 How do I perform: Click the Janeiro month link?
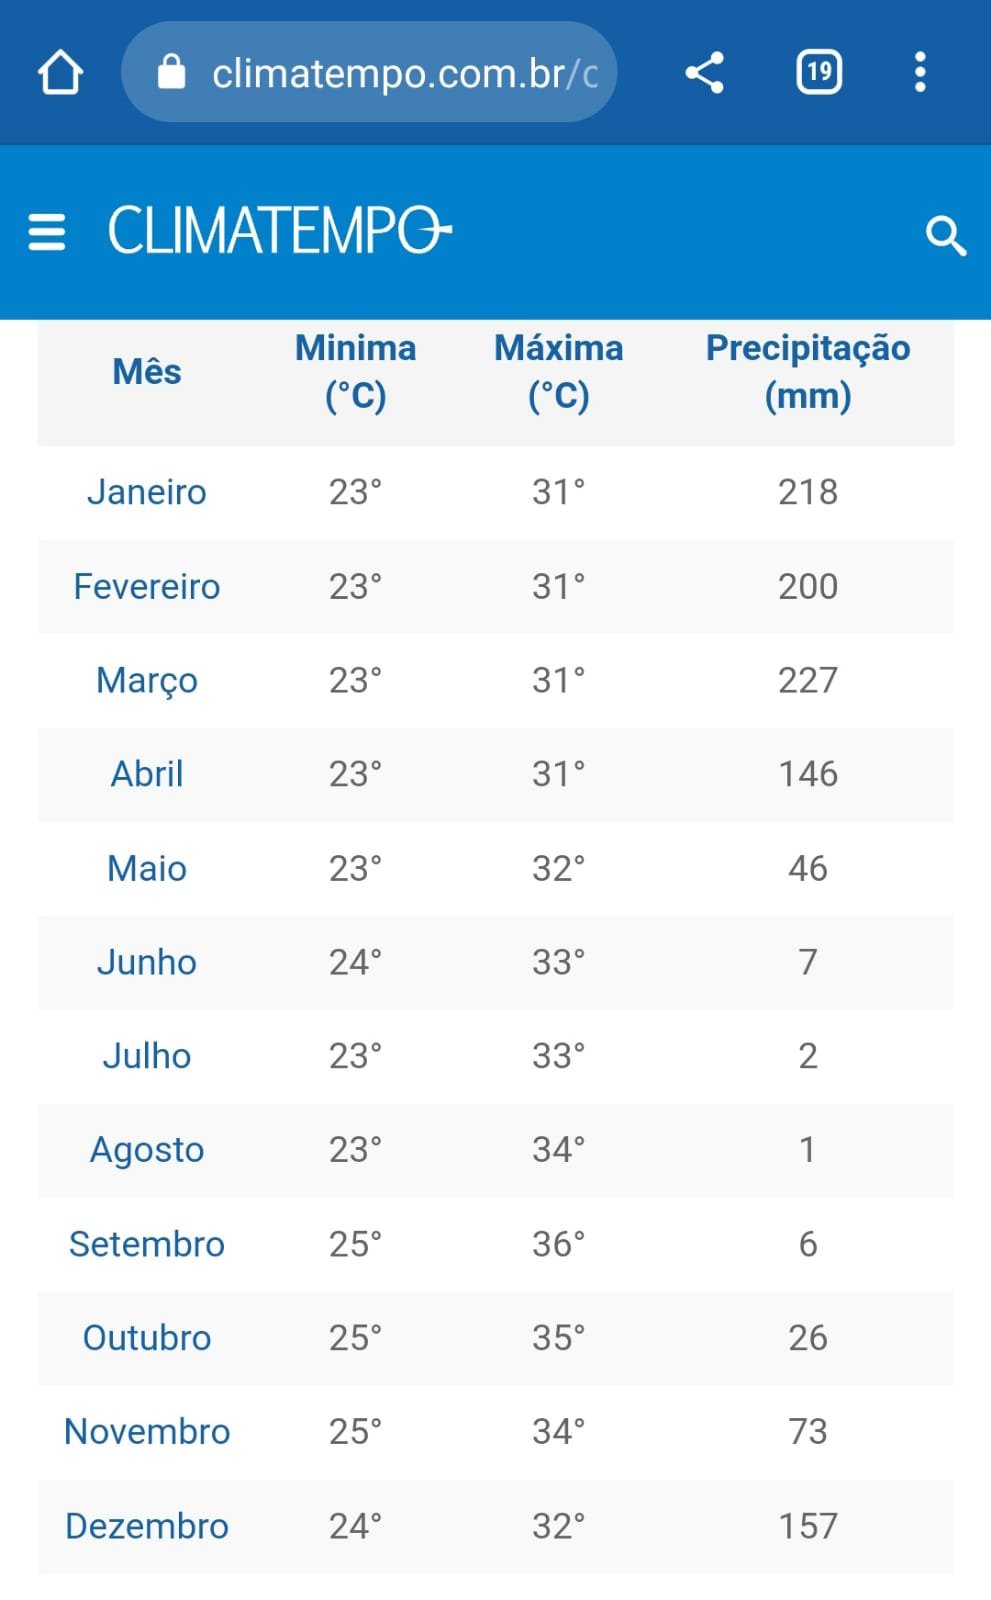(x=147, y=492)
